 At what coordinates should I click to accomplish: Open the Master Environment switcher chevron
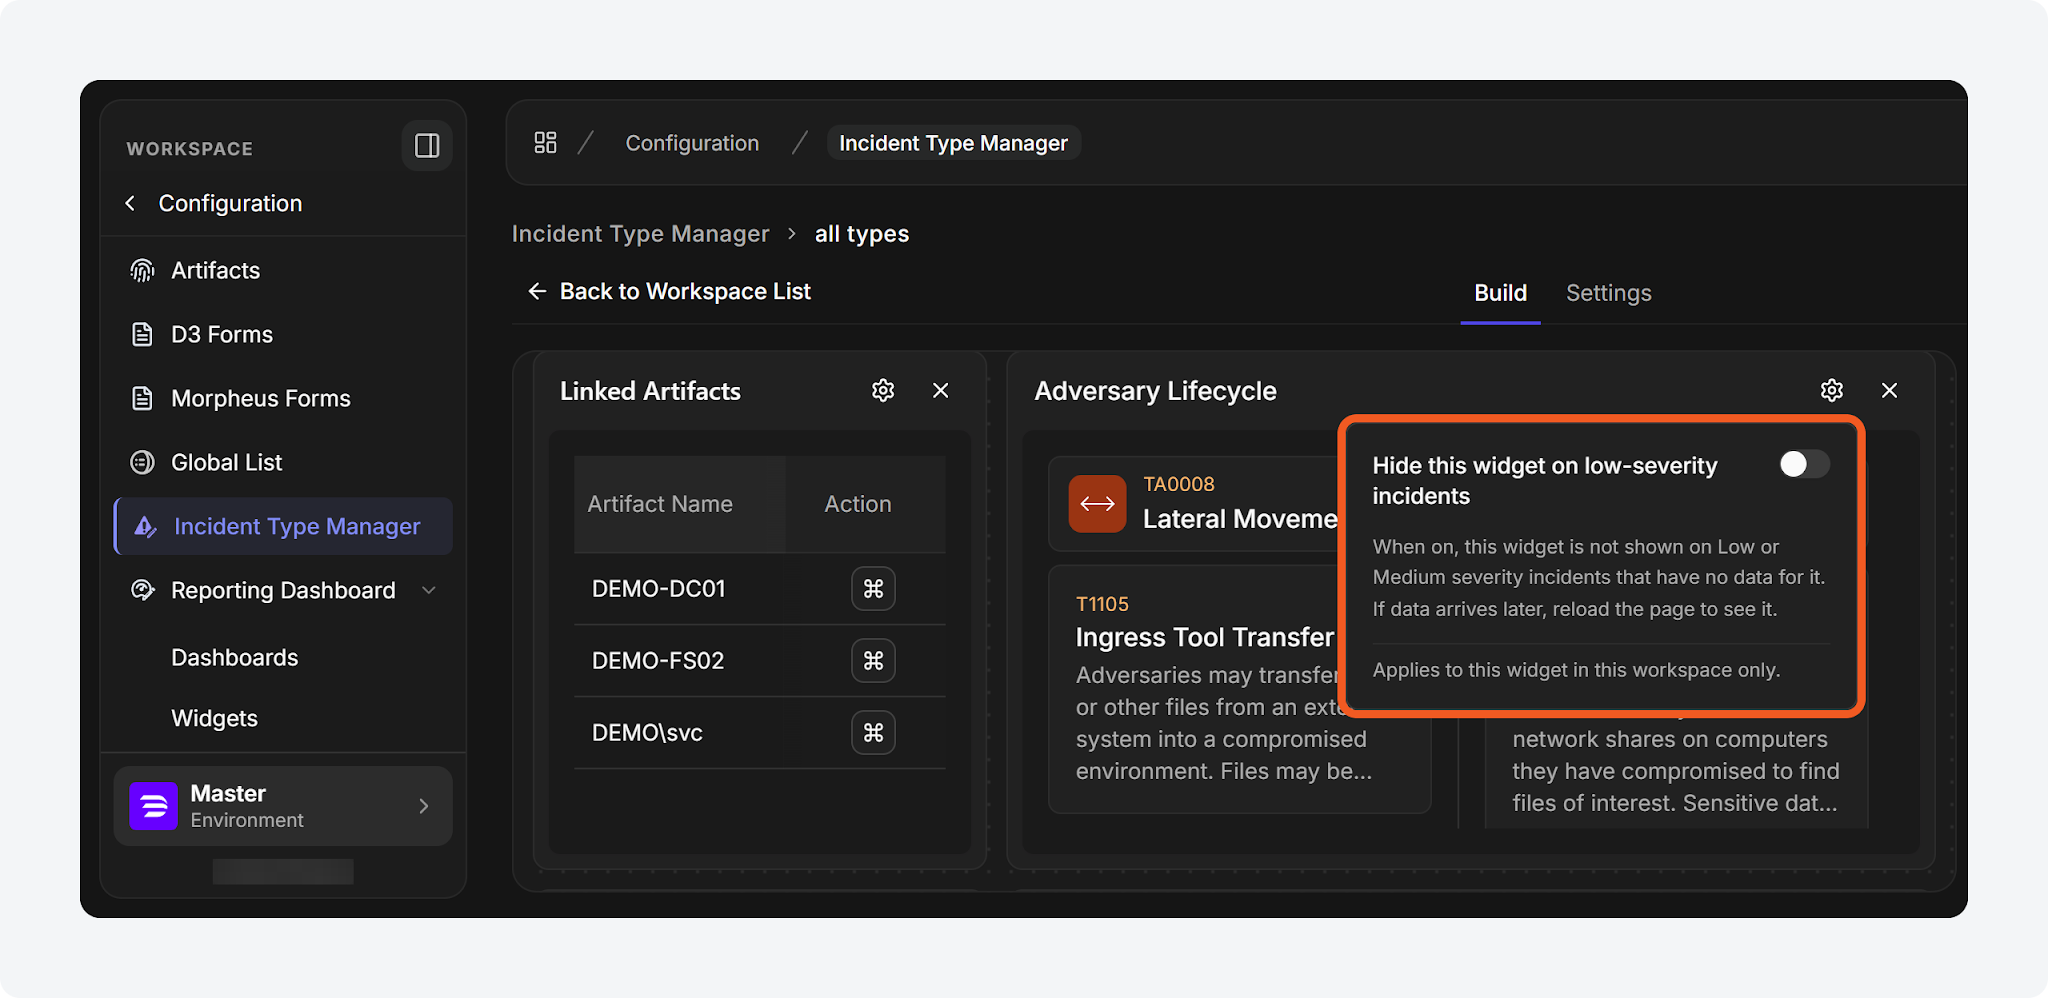[424, 806]
